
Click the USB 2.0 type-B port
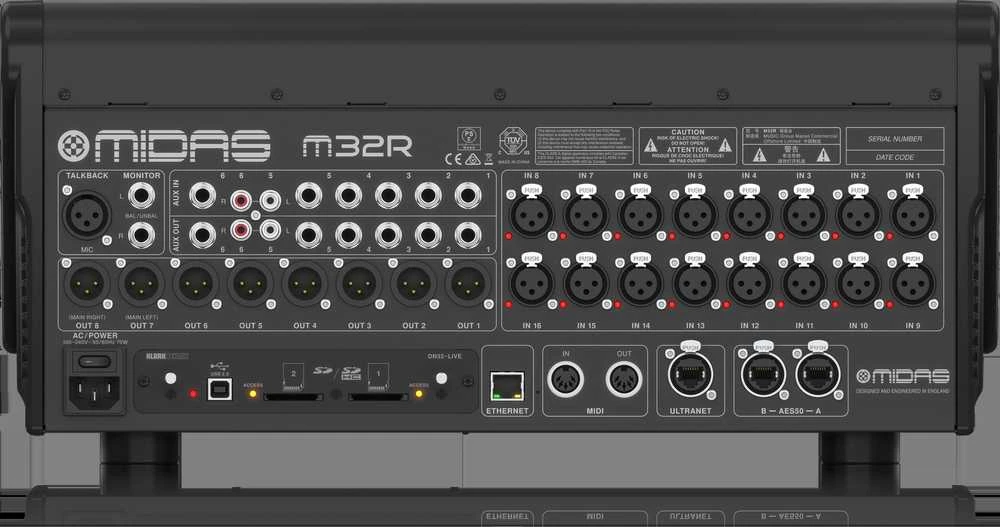tap(219, 388)
